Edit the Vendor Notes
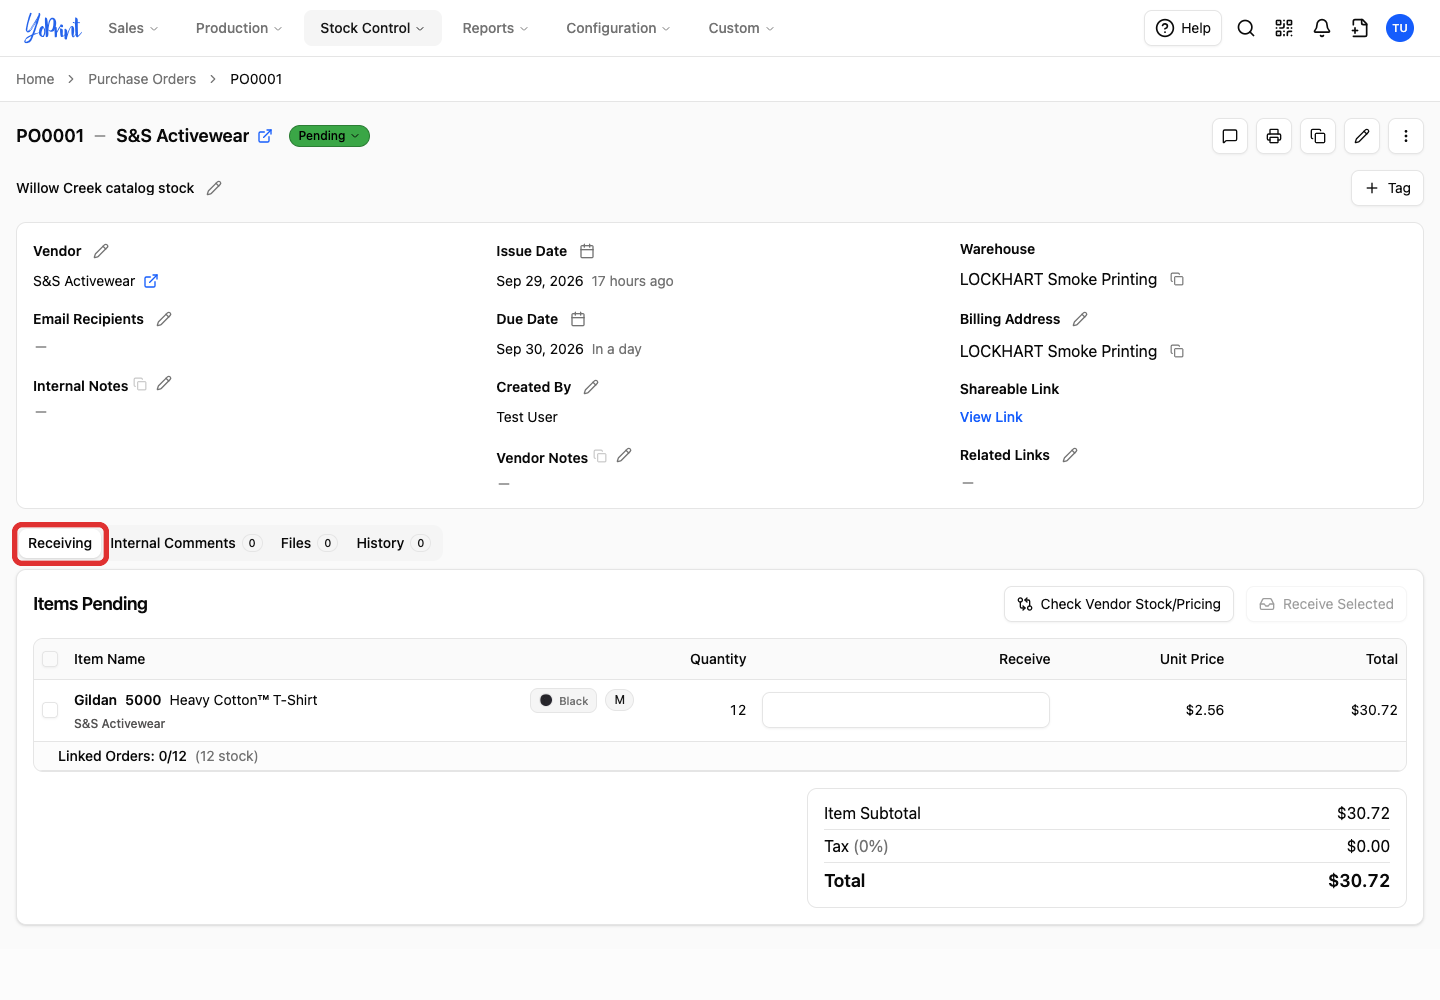The height and width of the screenshot is (1000, 1440). [x=624, y=455]
